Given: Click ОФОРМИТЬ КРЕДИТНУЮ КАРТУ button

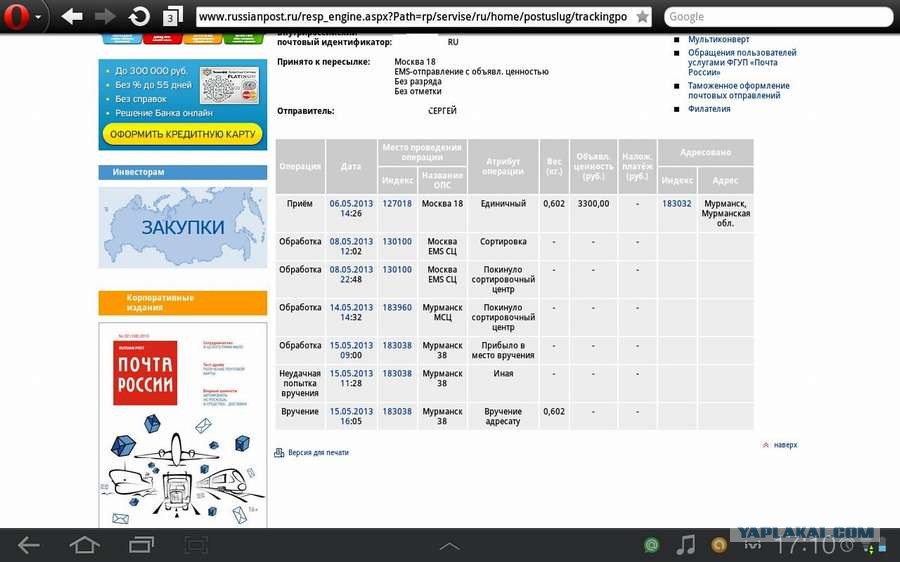Looking at the screenshot, I should 183,134.
